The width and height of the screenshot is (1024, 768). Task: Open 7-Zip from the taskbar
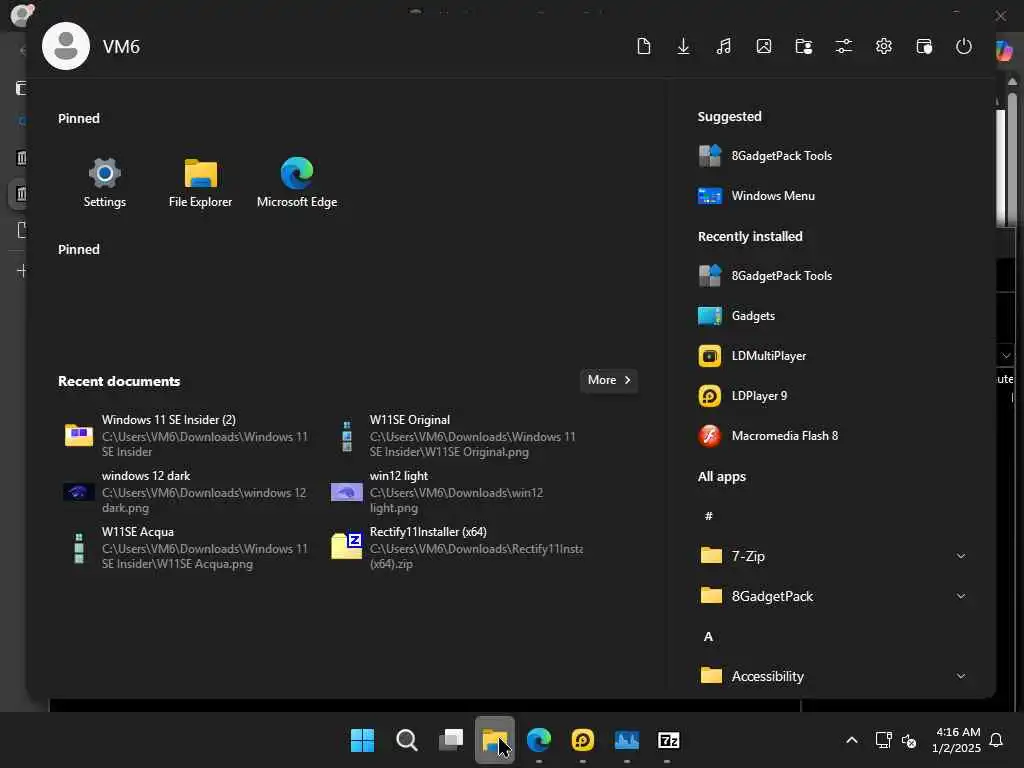coord(669,740)
